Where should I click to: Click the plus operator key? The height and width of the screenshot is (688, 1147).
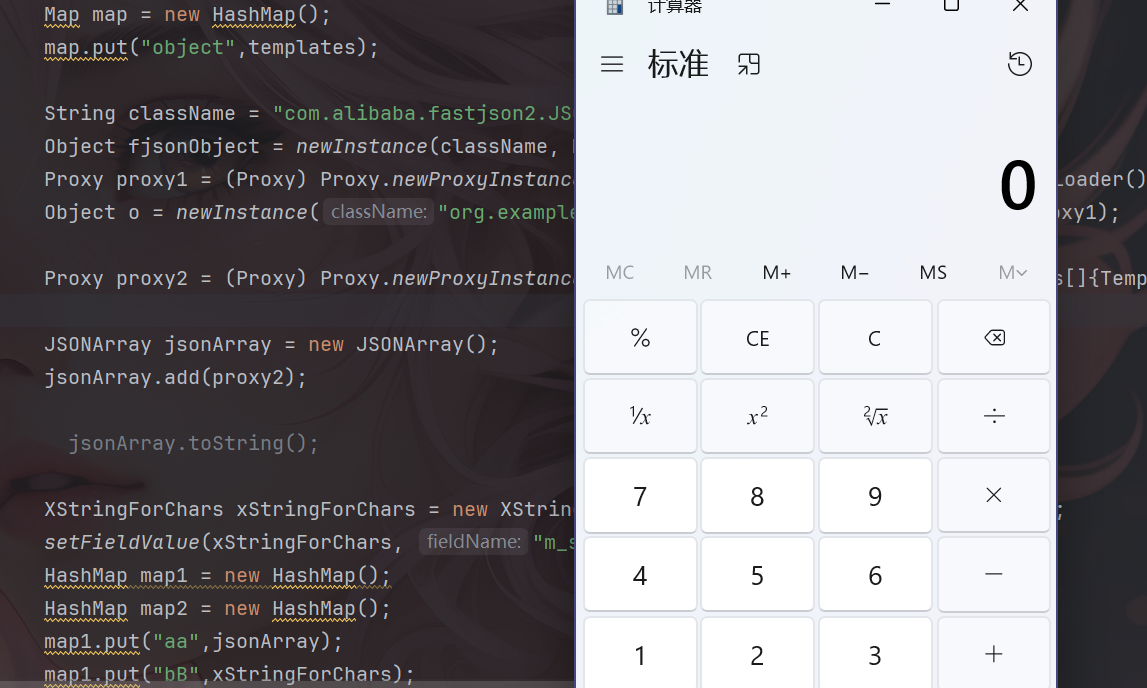993,653
